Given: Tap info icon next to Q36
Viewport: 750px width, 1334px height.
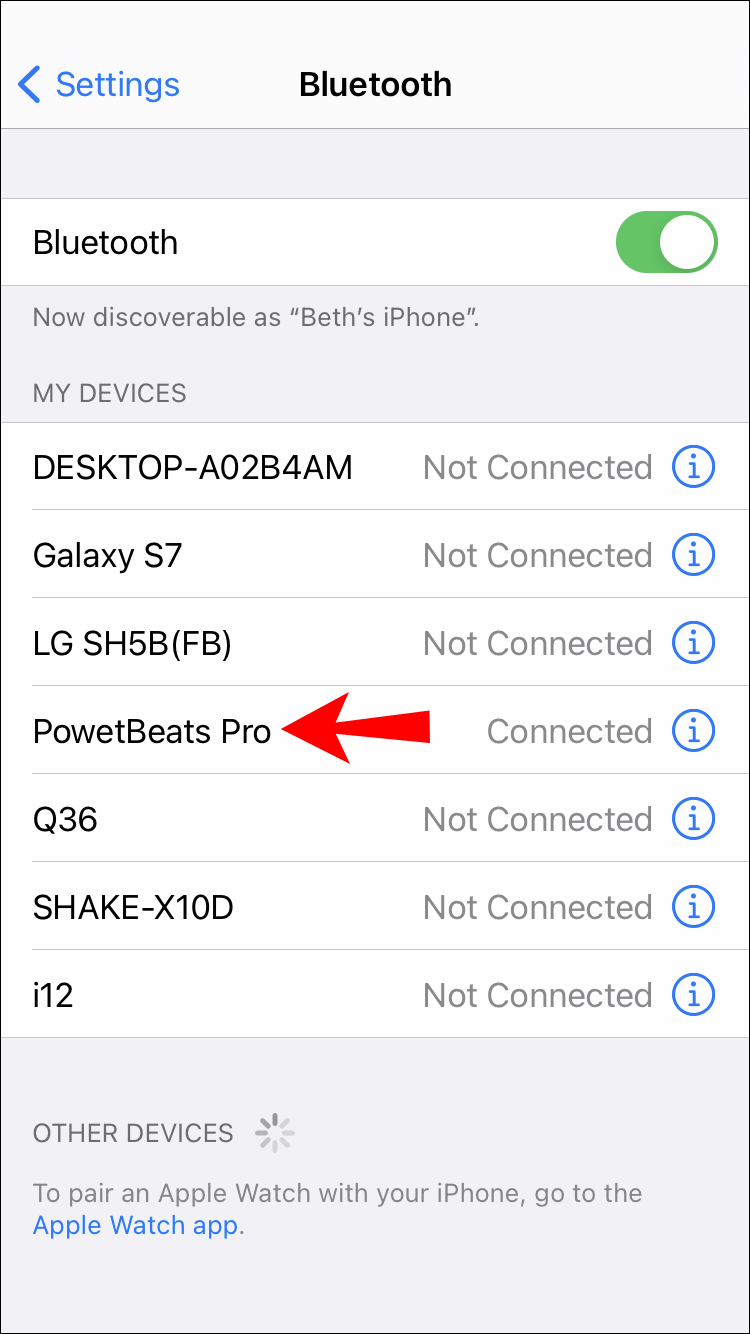Looking at the screenshot, I should coord(693,818).
